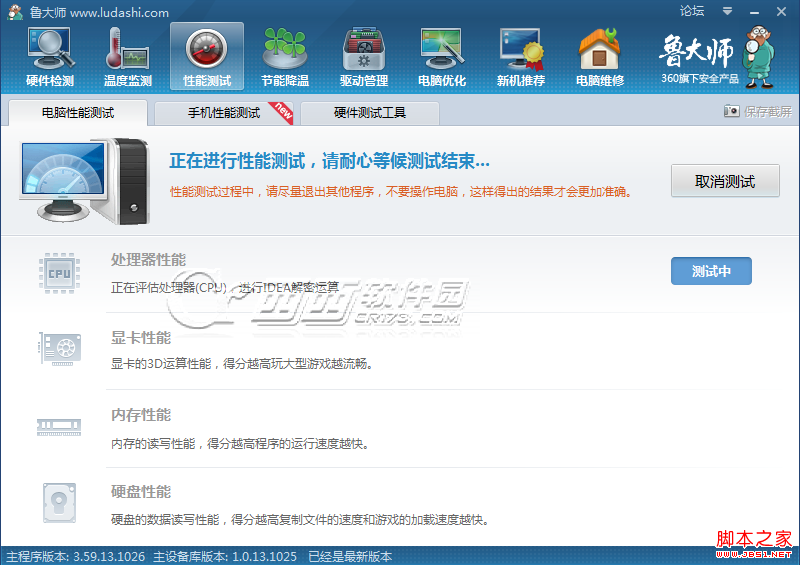Click the RAM stick icon for 内存性能

(59, 427)
